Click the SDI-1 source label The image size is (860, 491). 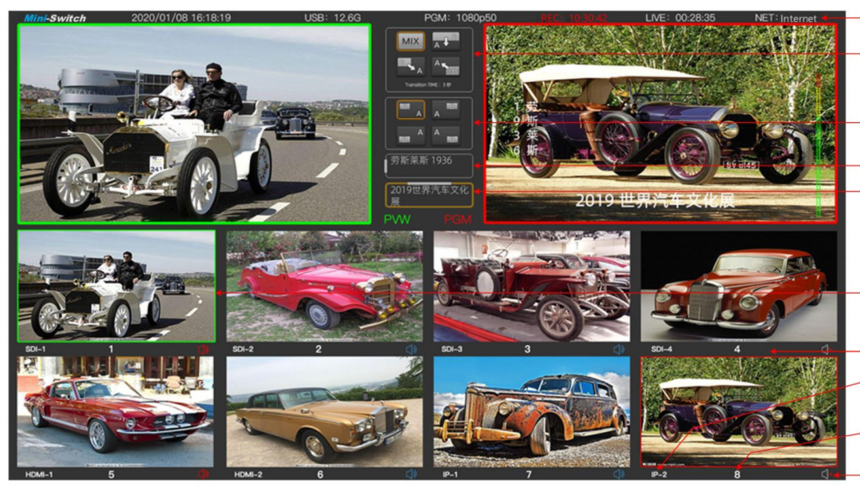35,349
